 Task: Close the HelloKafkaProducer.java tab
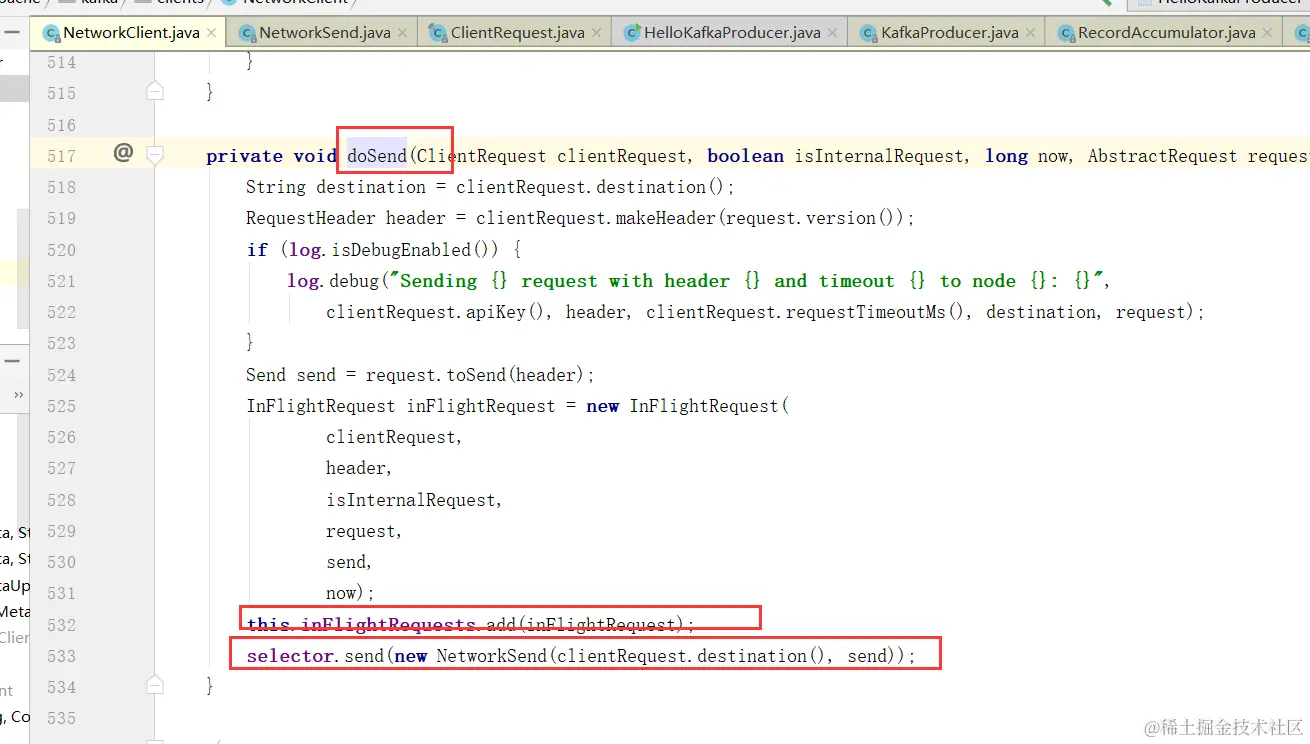pyautogui.click(x=833, y=33)
